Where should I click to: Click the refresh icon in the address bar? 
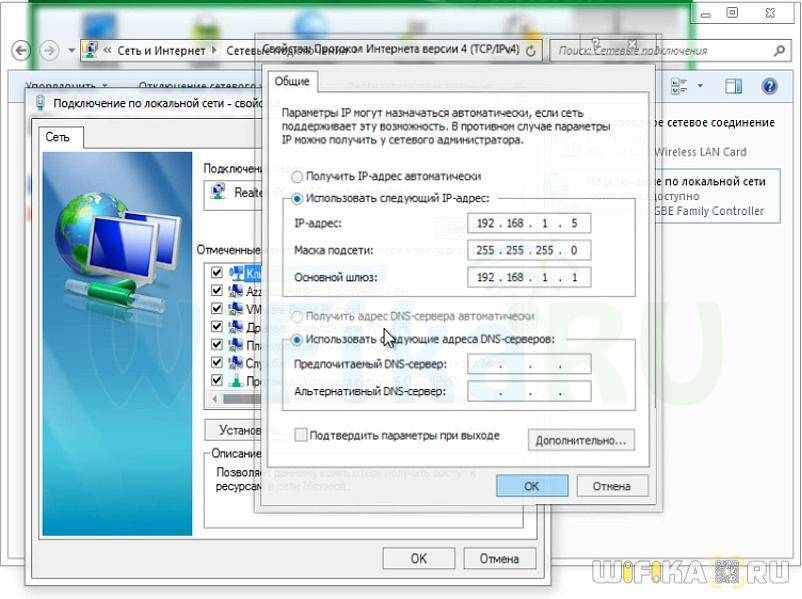(x=530, y=50)
